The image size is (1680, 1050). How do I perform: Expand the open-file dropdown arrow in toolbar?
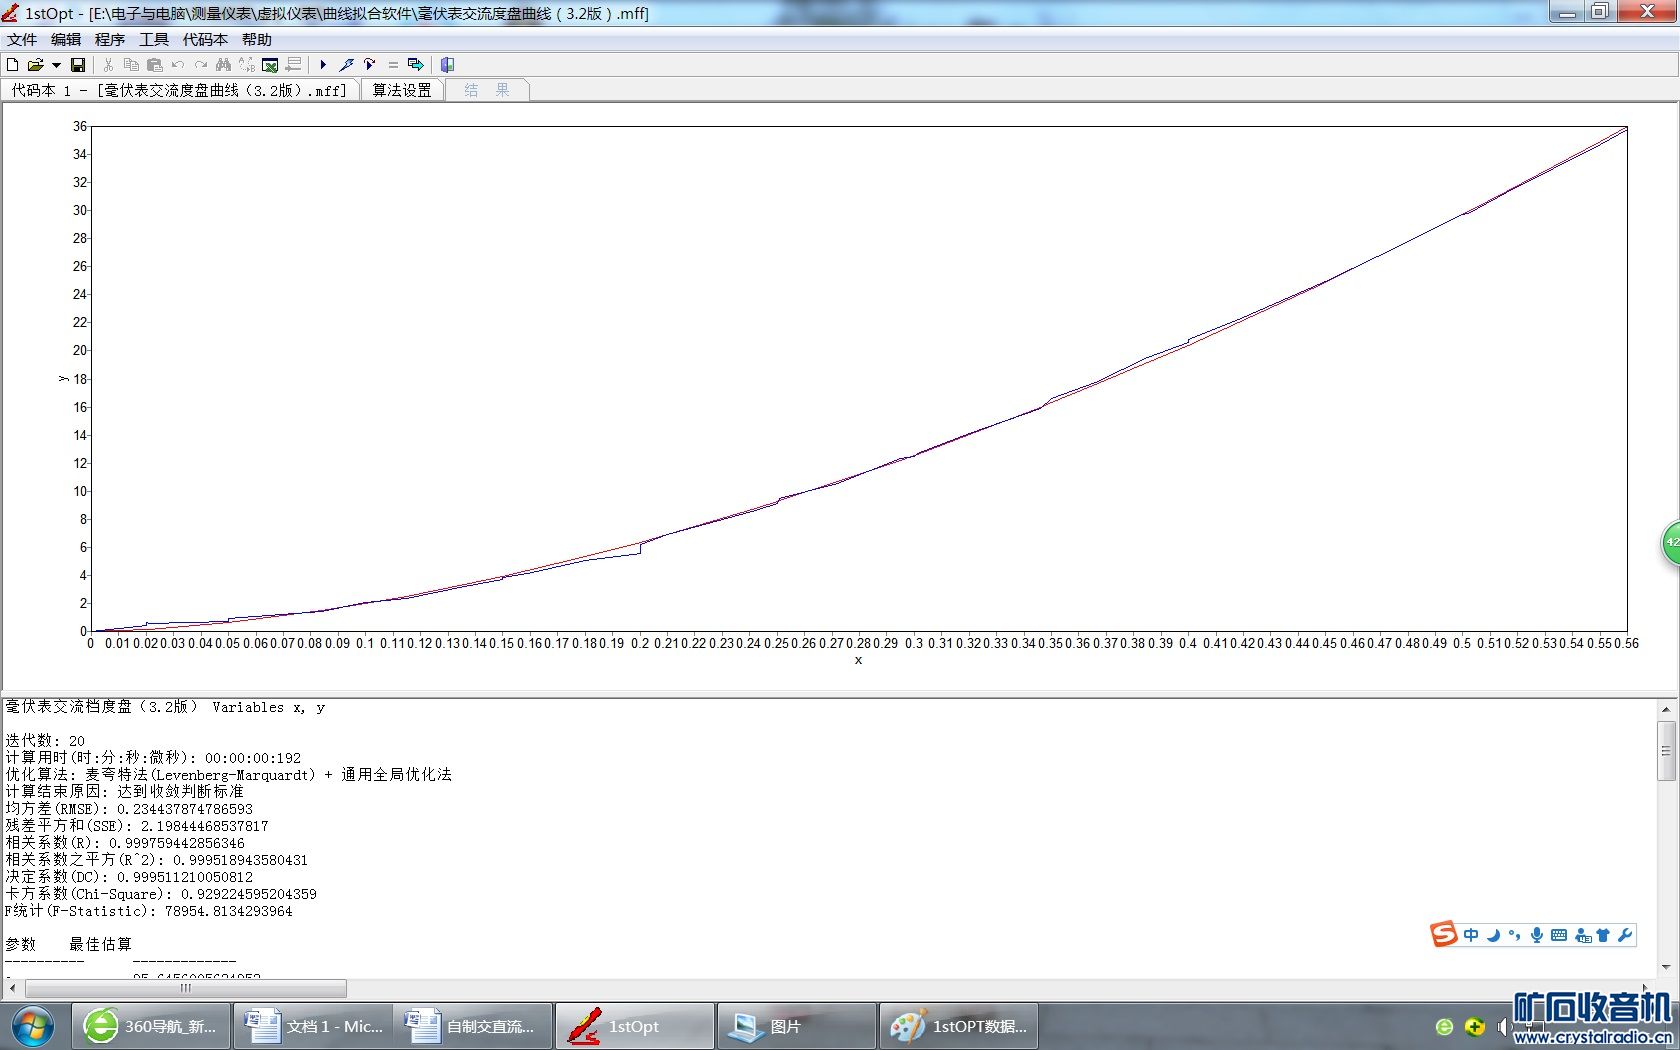[56, 65]
